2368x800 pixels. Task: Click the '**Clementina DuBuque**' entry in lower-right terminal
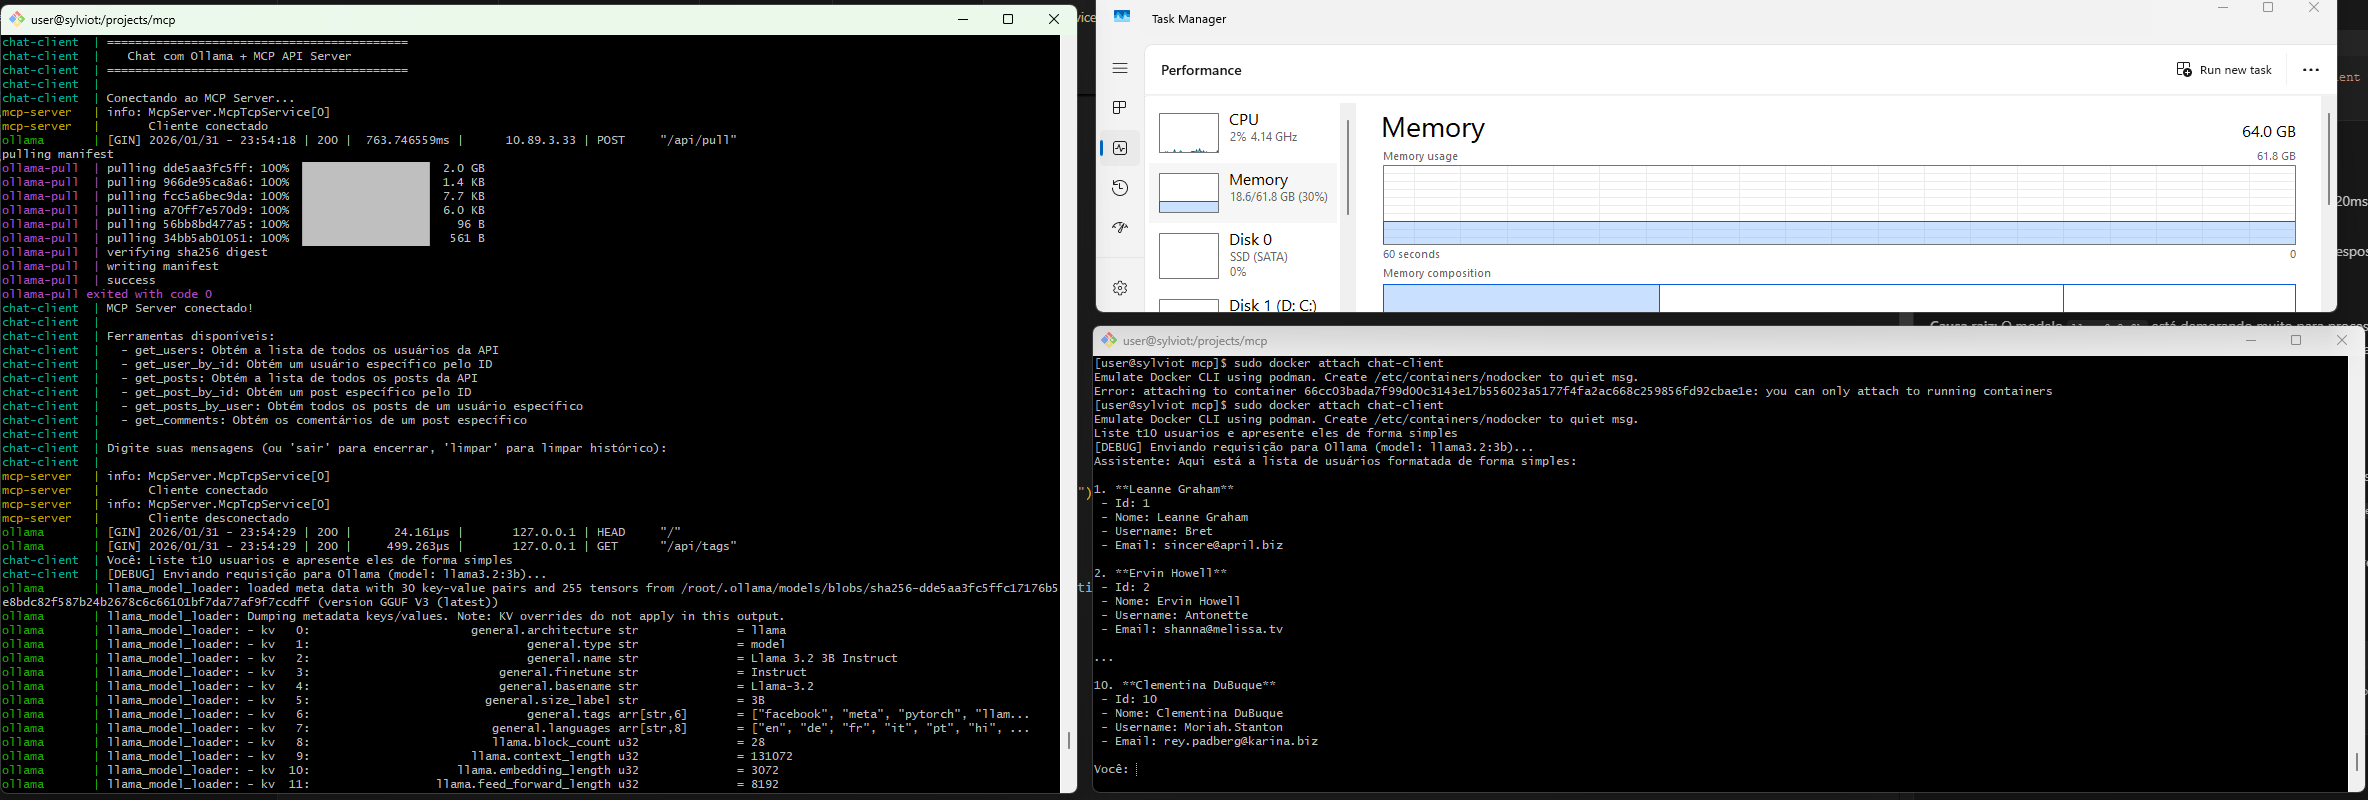[1199, 685]
